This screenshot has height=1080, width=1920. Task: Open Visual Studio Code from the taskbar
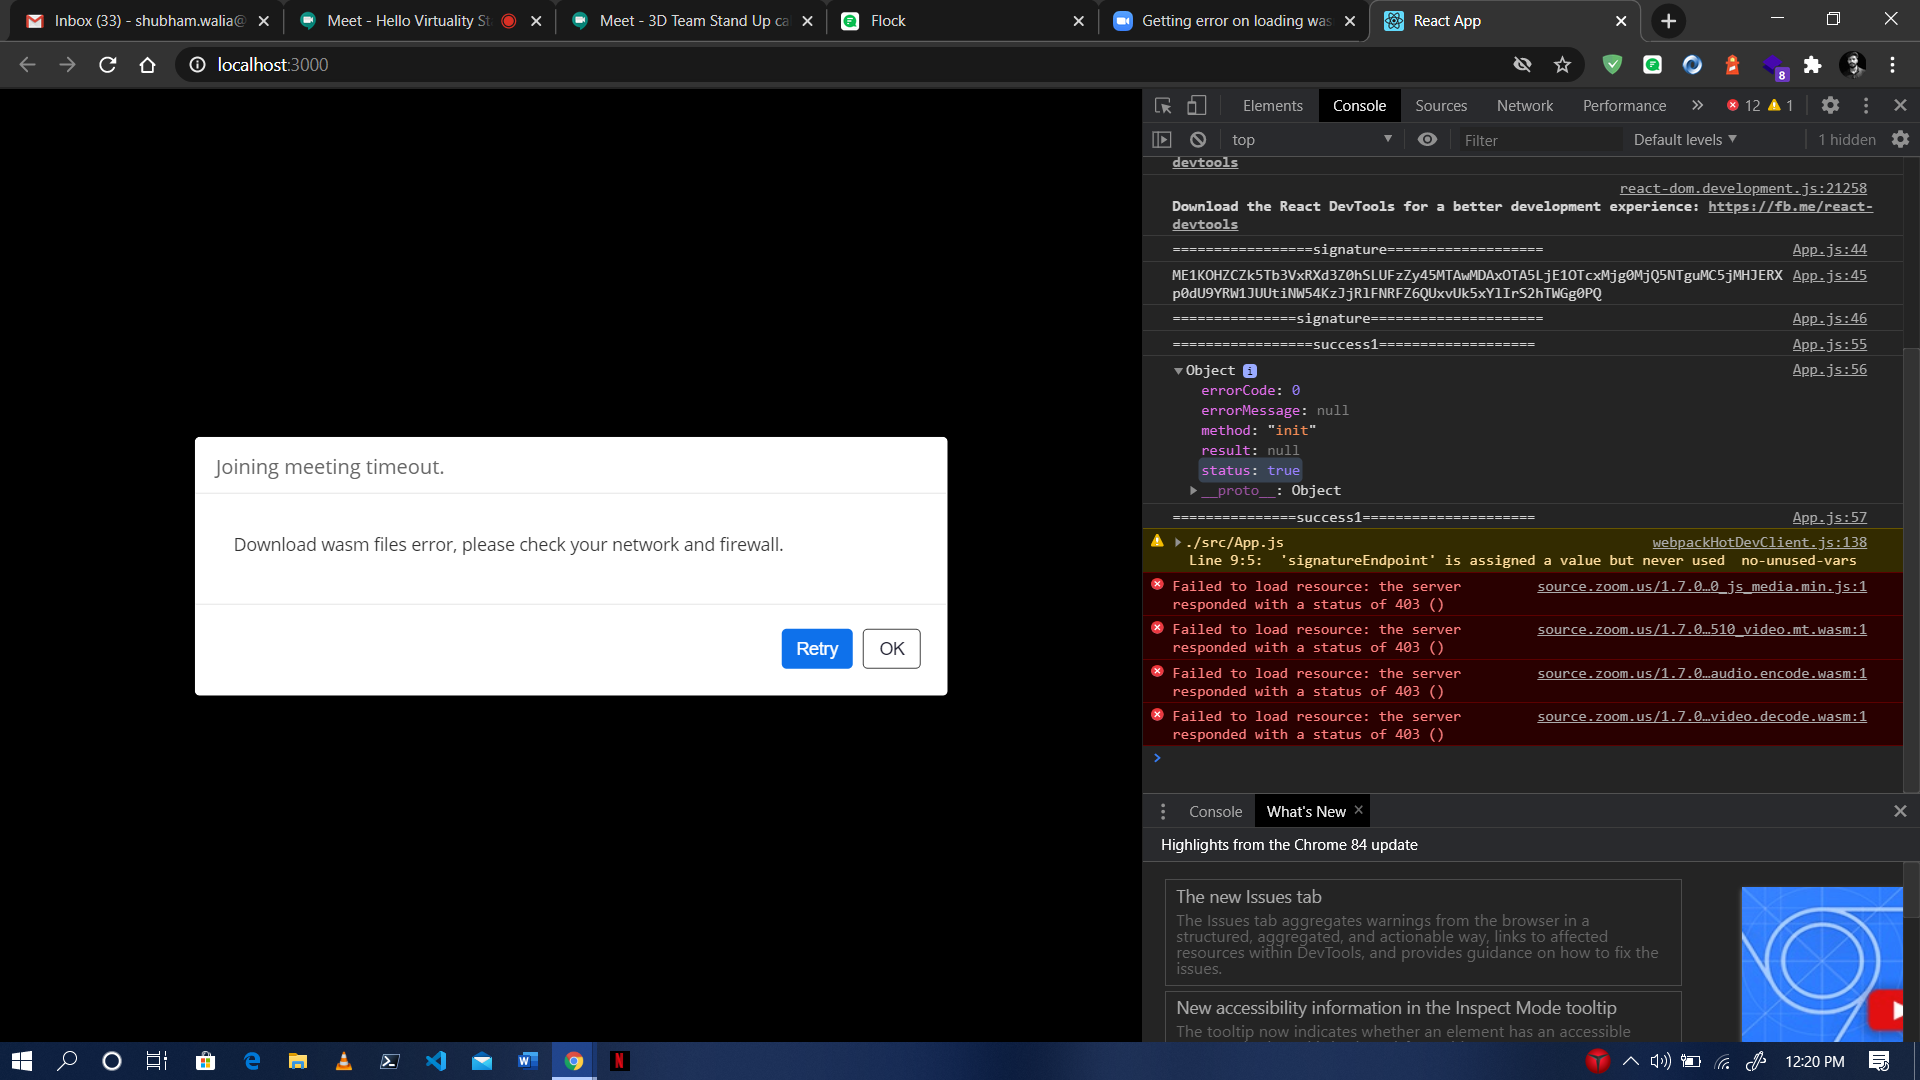[436, 1061]
